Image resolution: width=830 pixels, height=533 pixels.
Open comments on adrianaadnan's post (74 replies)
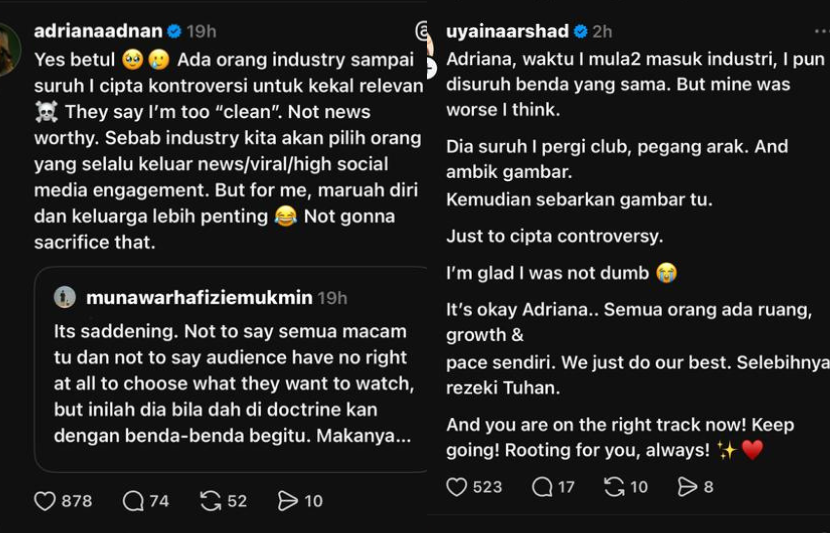[133, 501]
